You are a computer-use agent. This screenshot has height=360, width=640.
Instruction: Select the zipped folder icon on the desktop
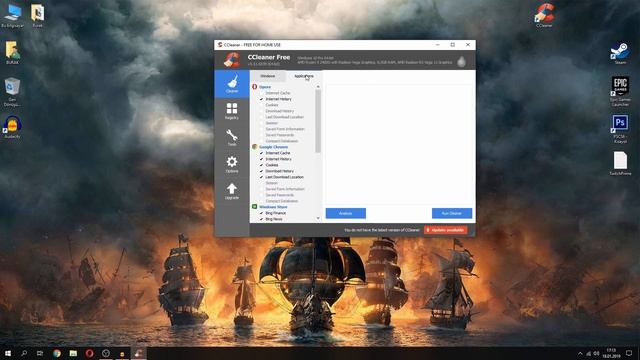click(x=38, y=15)
